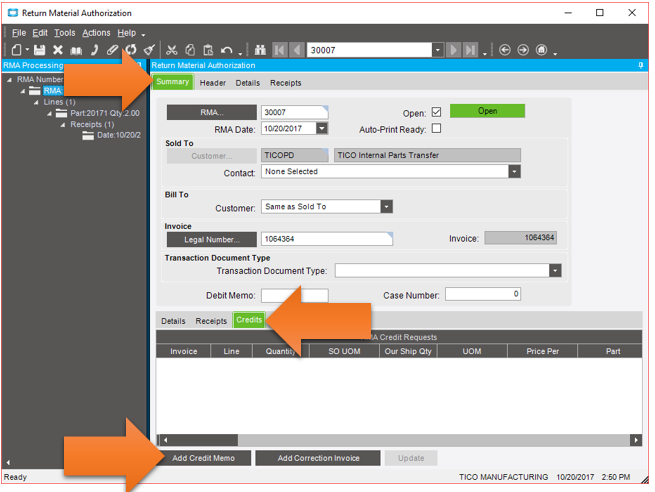Viewport: 655px width, 492px height.
Task: Open Bill To Customer dropdown
Action: [386, 206]
